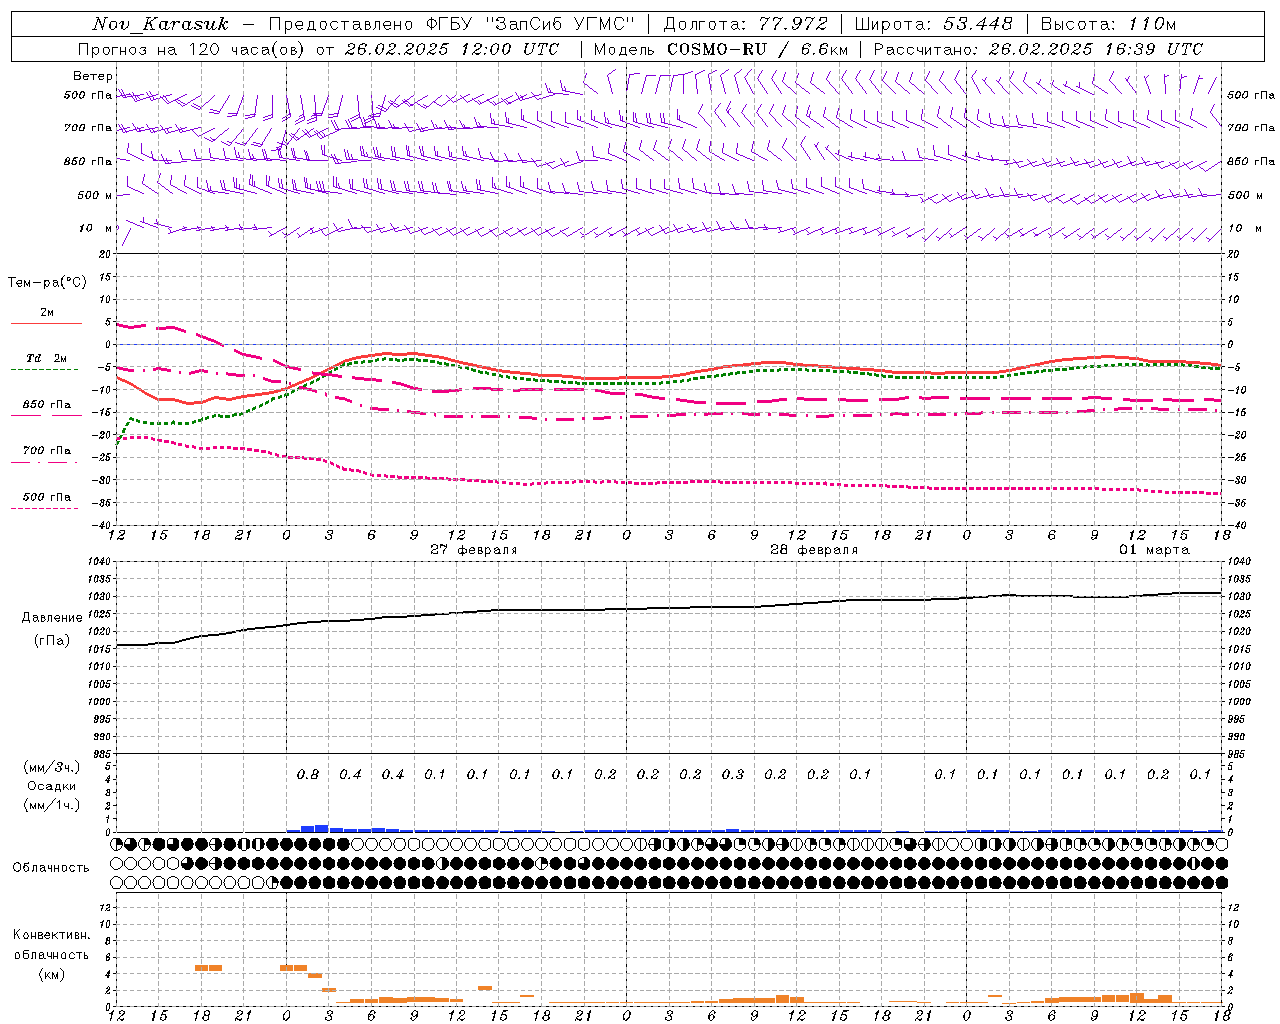Screen dimensions: 1280x1024
Task: Click the '28 февраля' date label
Action: (814, 550)
